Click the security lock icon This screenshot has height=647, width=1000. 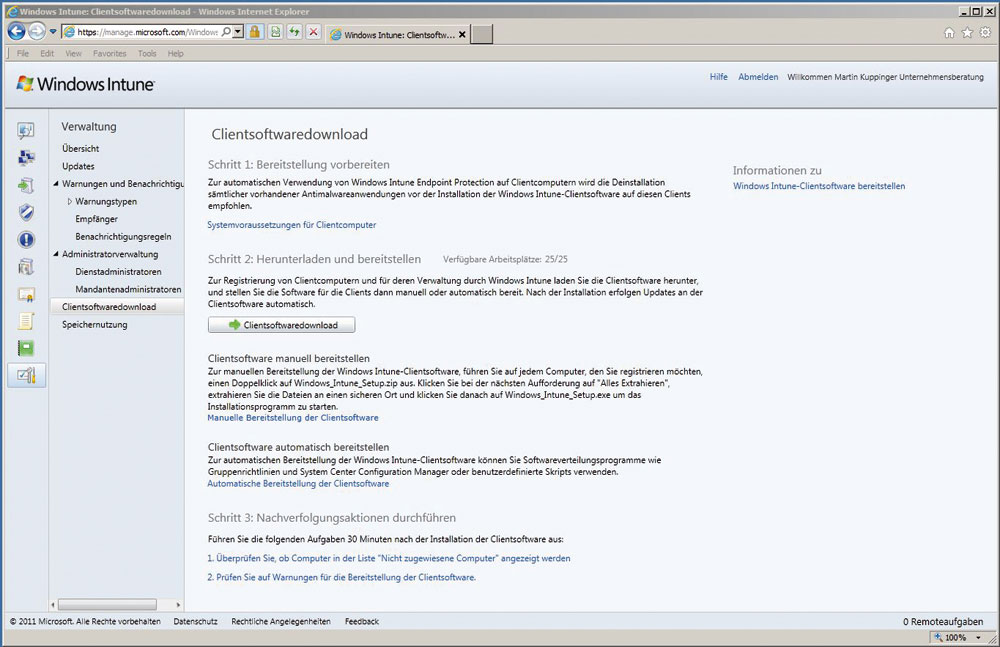[254, 32]
